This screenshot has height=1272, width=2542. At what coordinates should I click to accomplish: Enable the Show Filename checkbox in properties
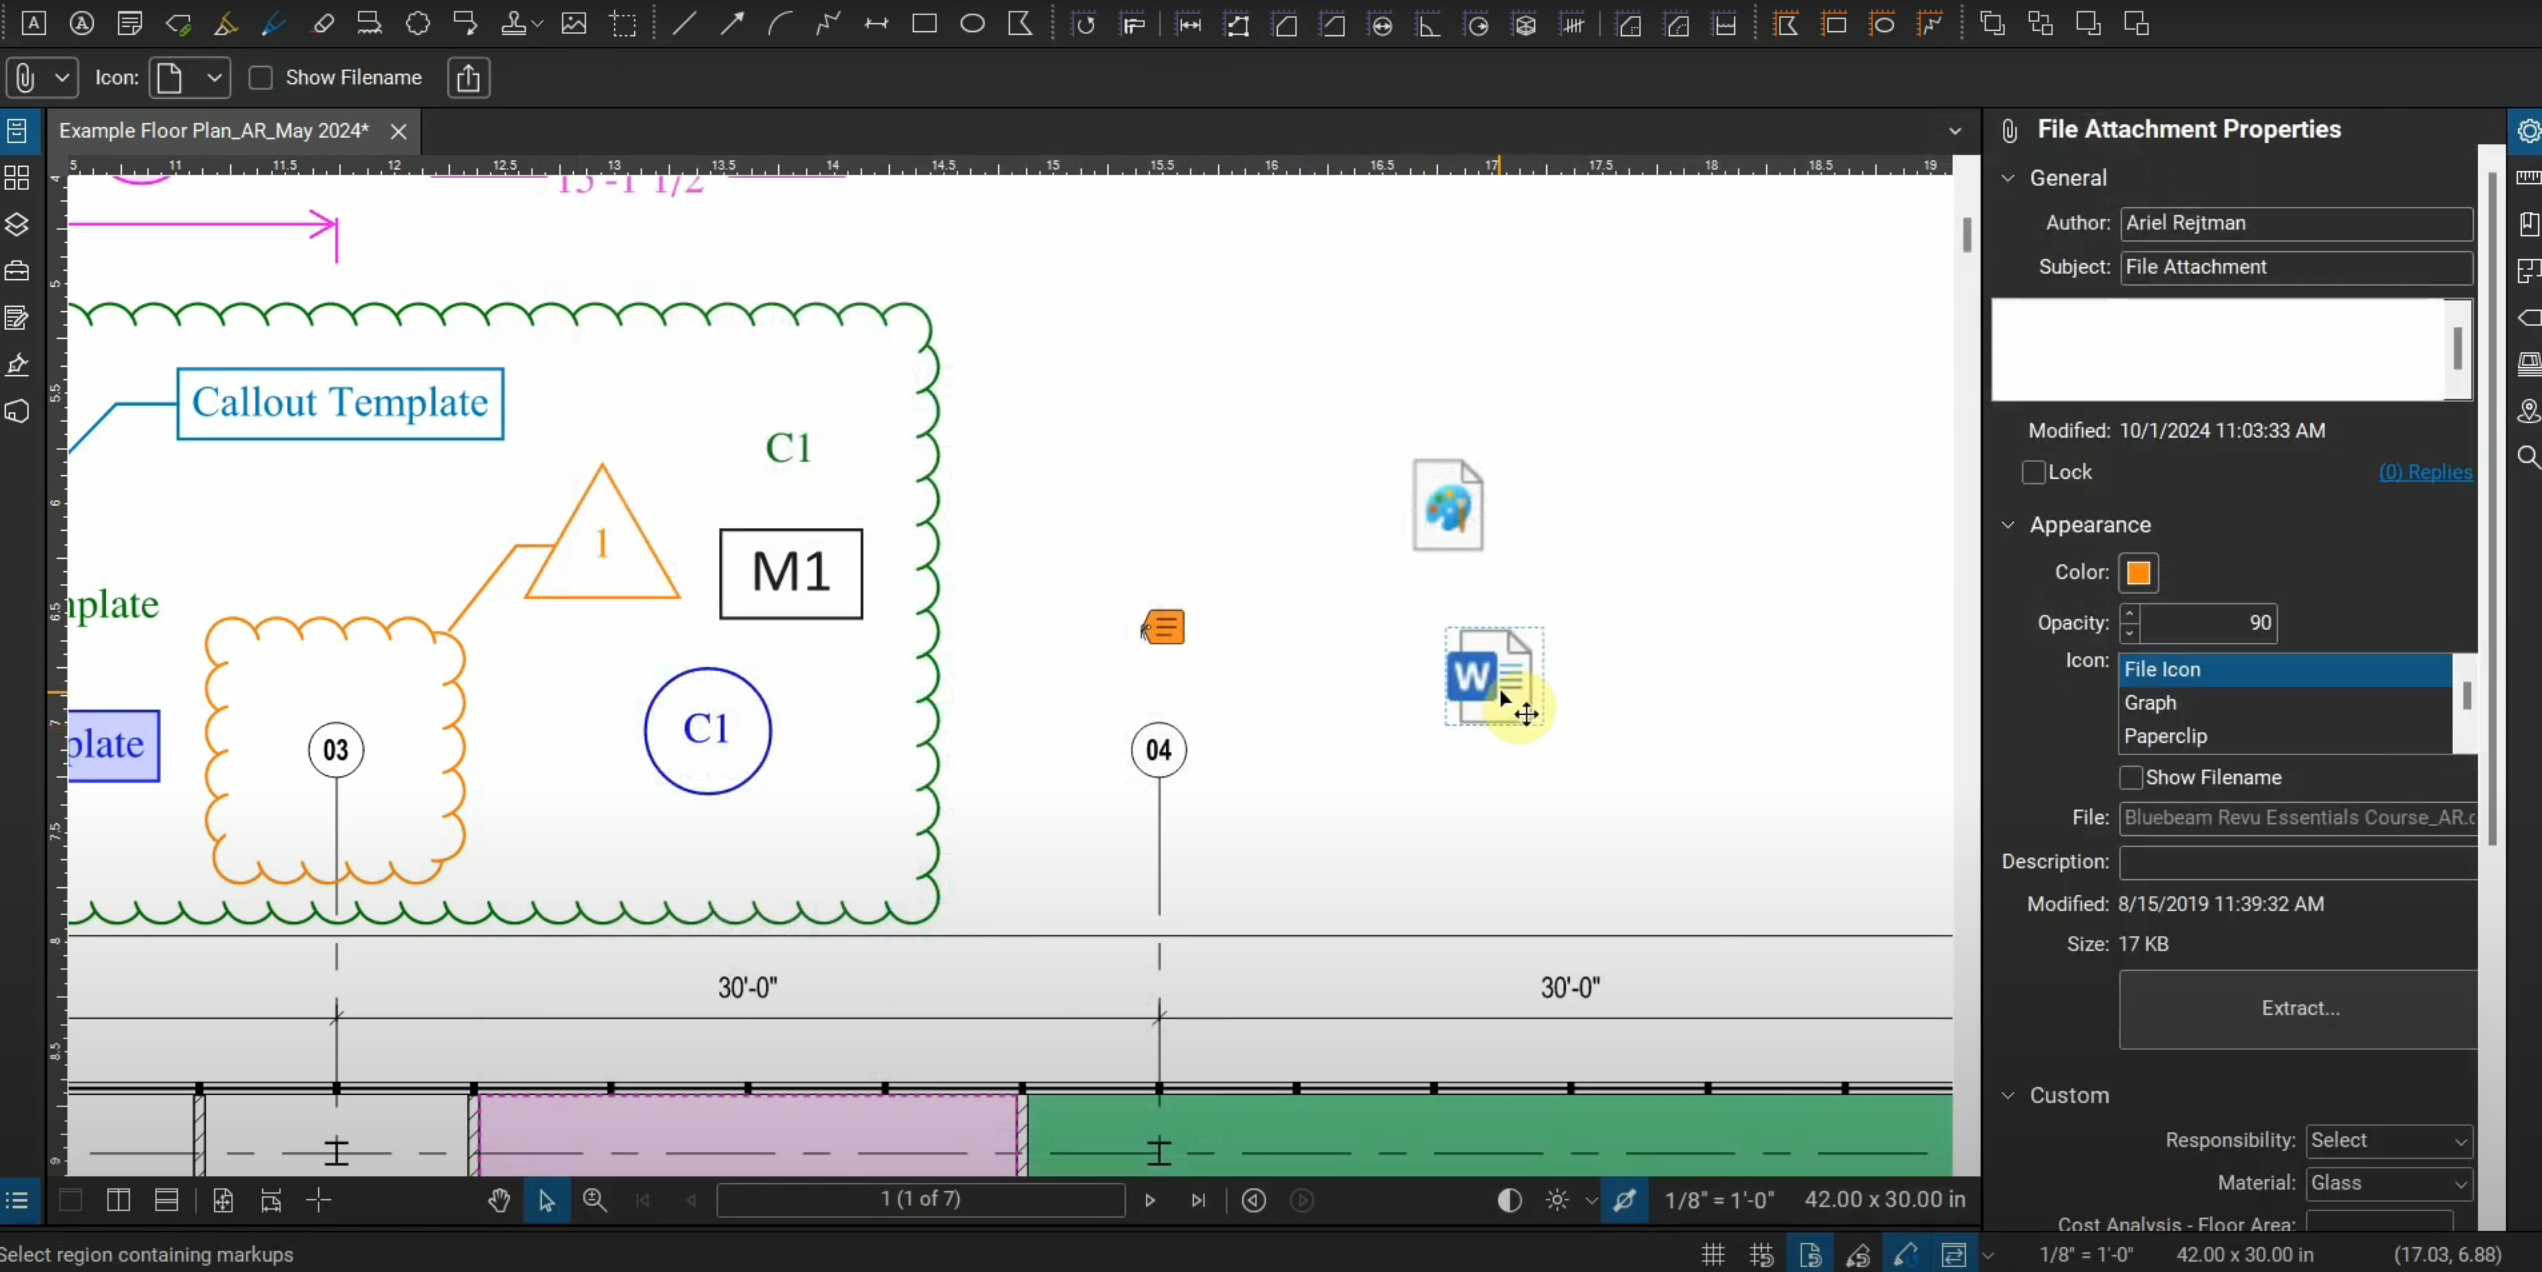tap(2132, 777)
